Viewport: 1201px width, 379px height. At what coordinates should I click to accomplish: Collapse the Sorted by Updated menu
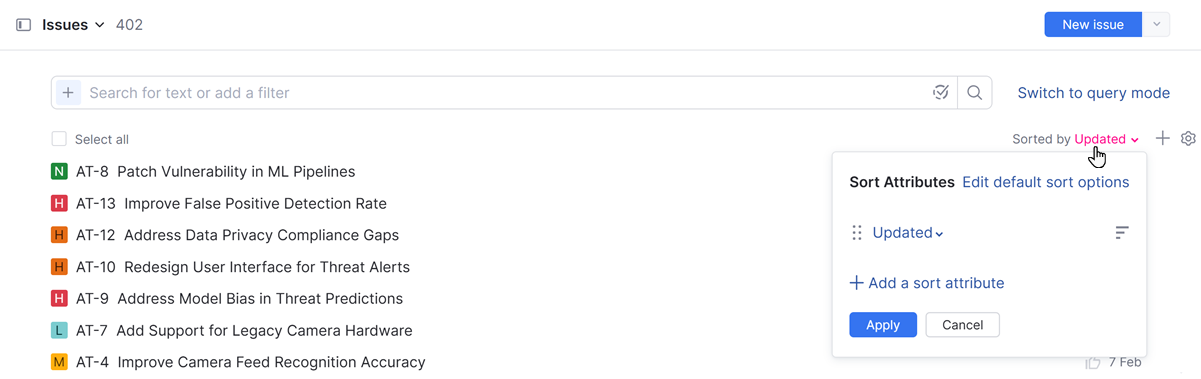pyautogui.click(x=1106, y=139)
